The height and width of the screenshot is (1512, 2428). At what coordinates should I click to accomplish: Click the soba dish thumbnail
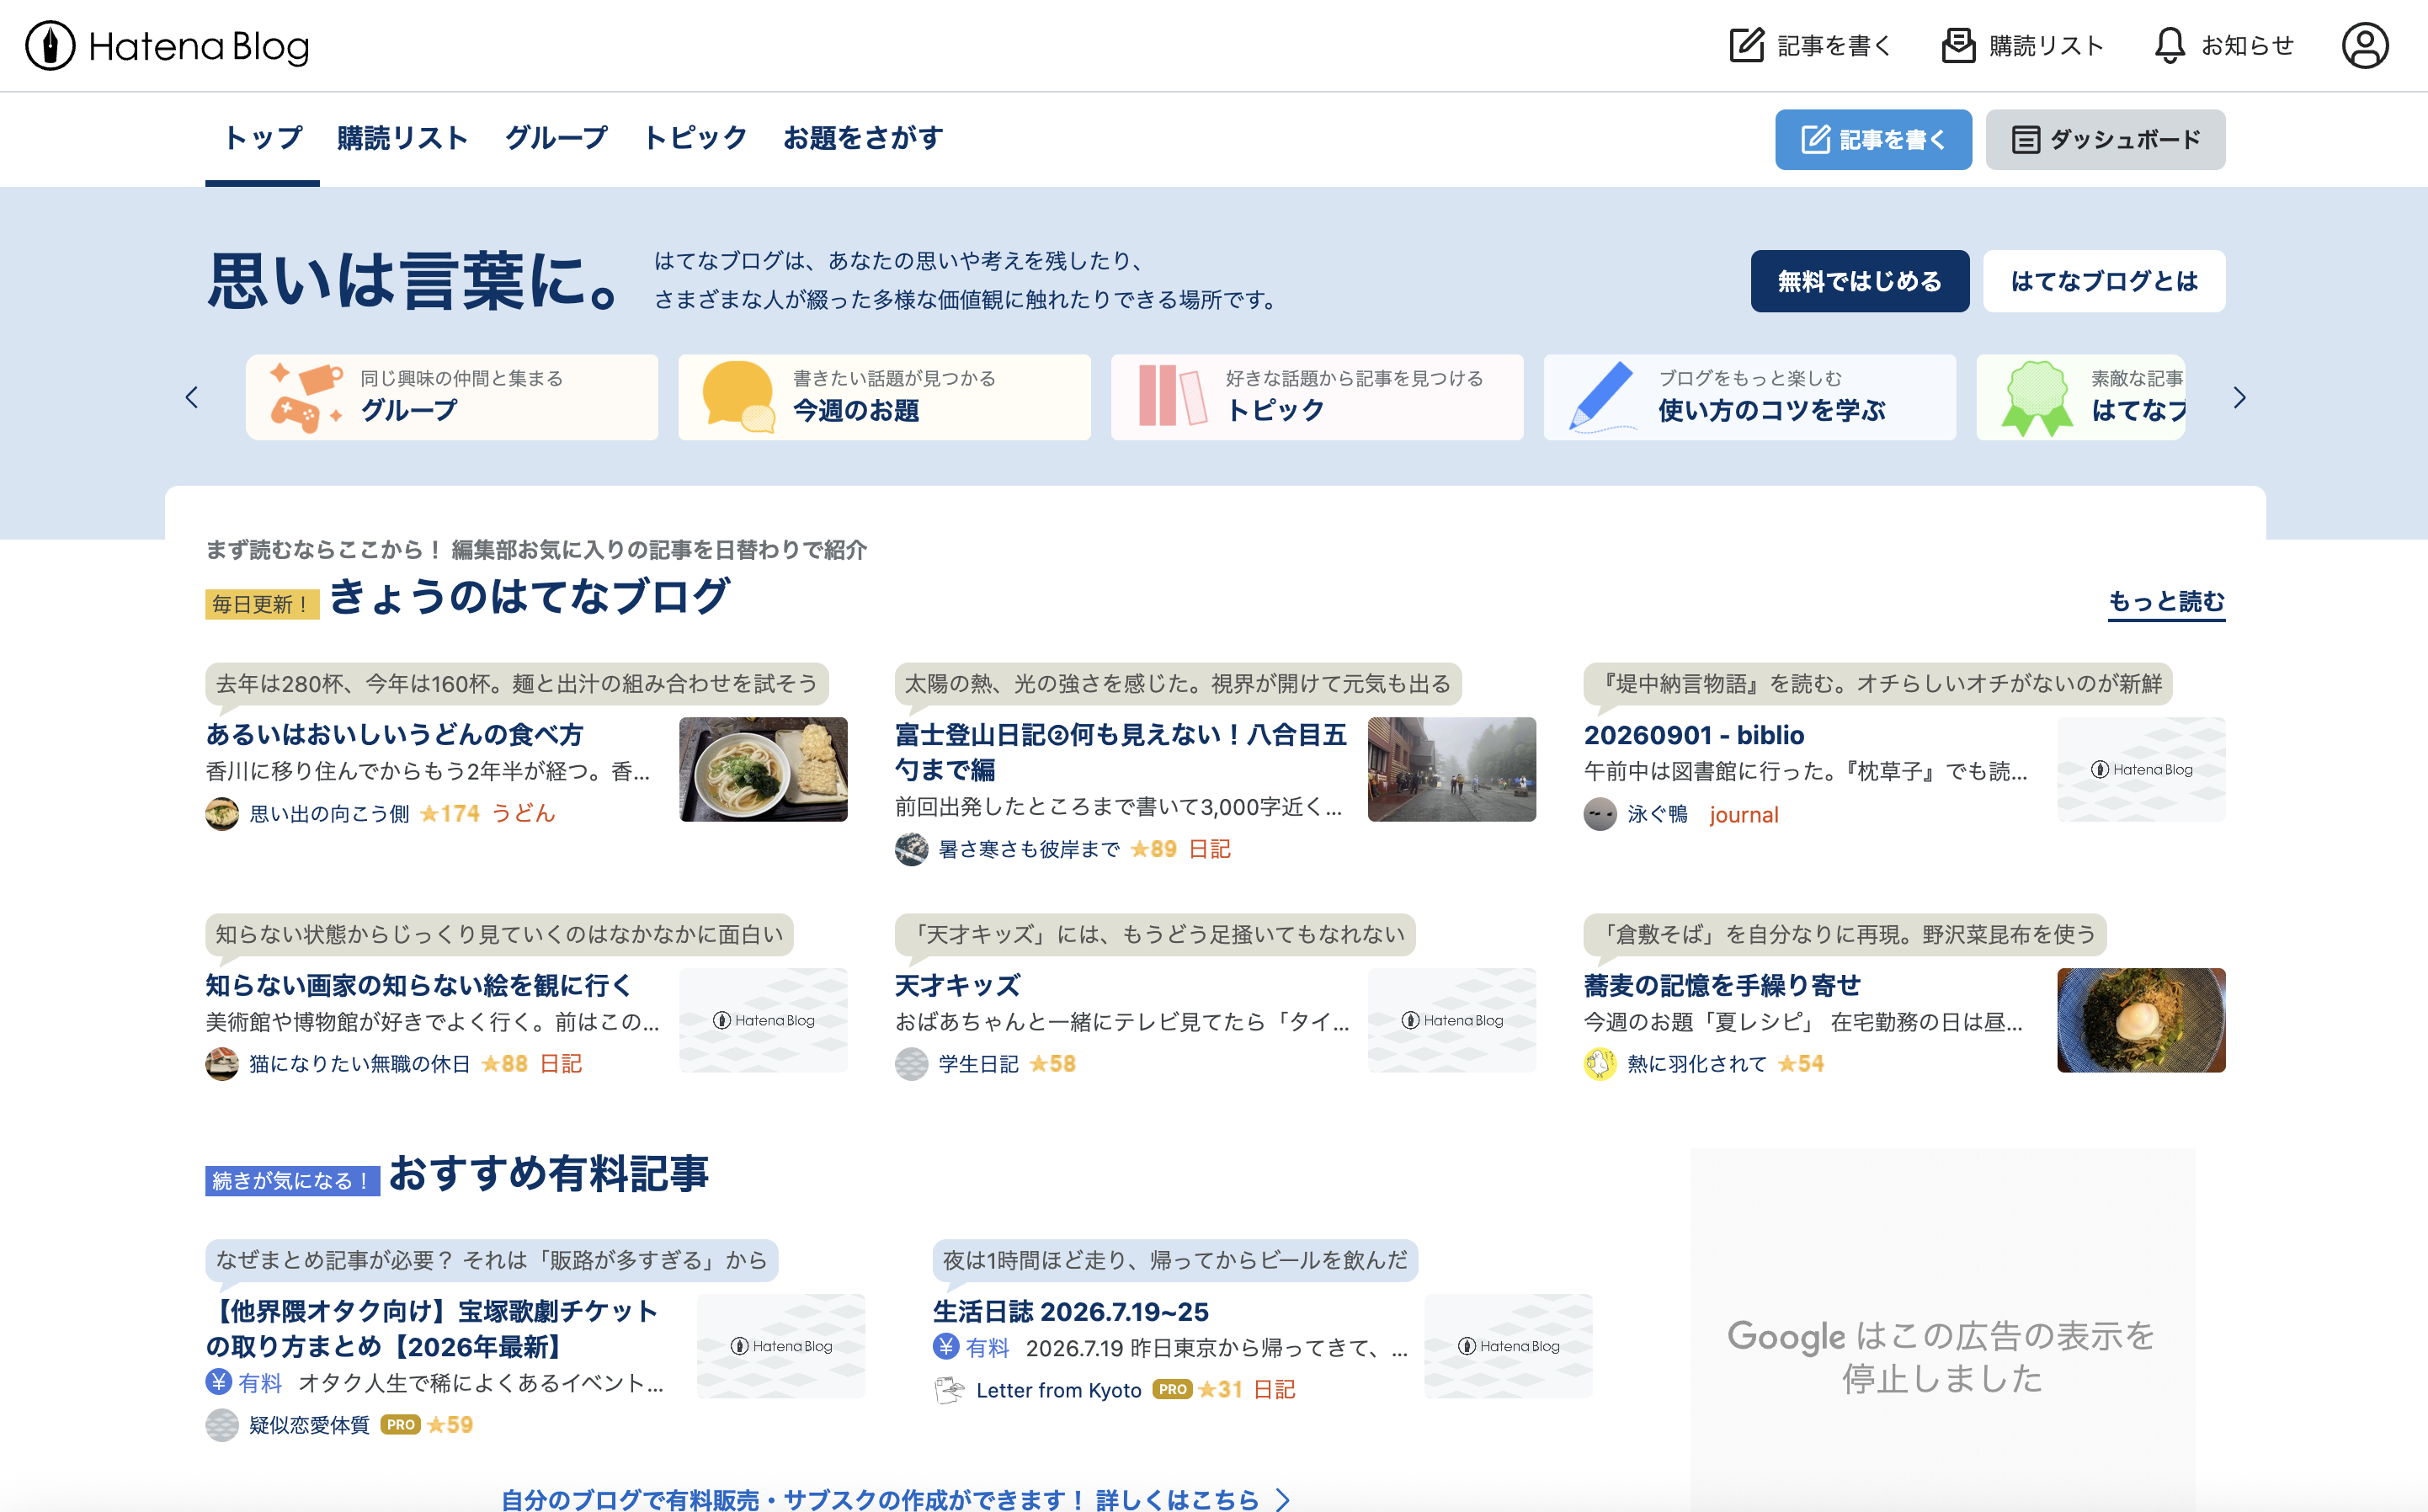(2141, 1020)
